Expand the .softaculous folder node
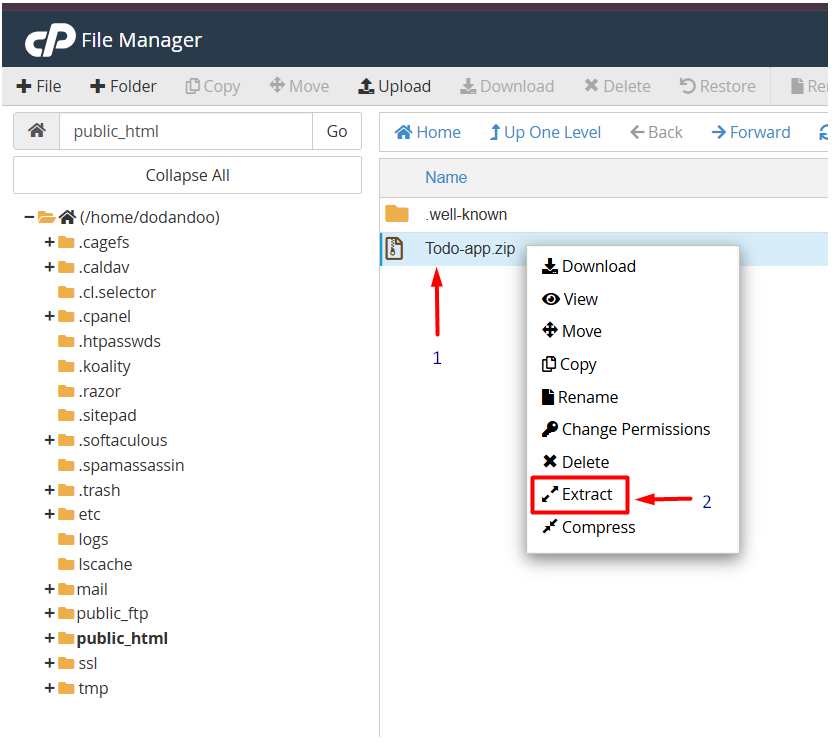Image resolution: width=833 pixels, height=743 pixels. (49, 440)
